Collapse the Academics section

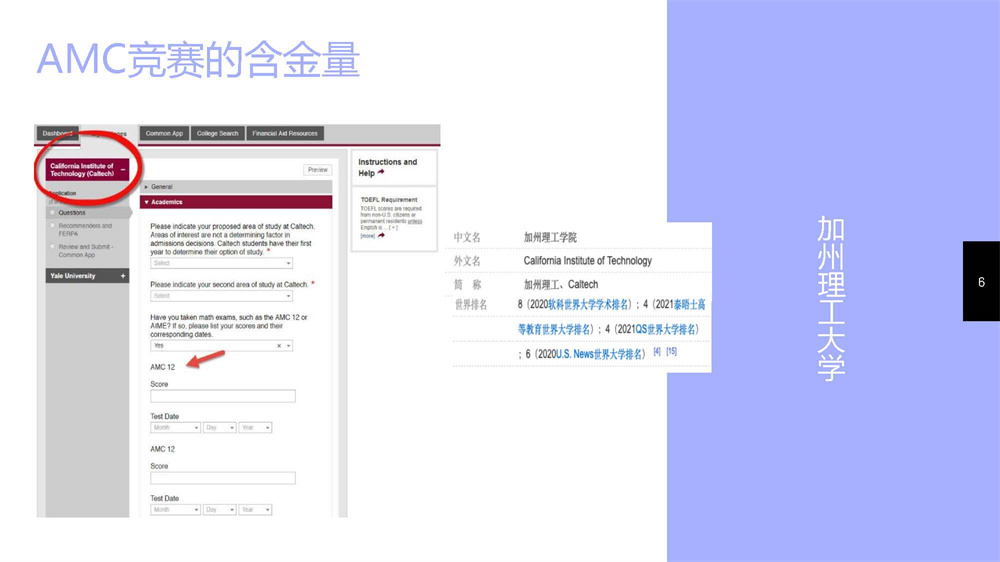click(236, 202)
